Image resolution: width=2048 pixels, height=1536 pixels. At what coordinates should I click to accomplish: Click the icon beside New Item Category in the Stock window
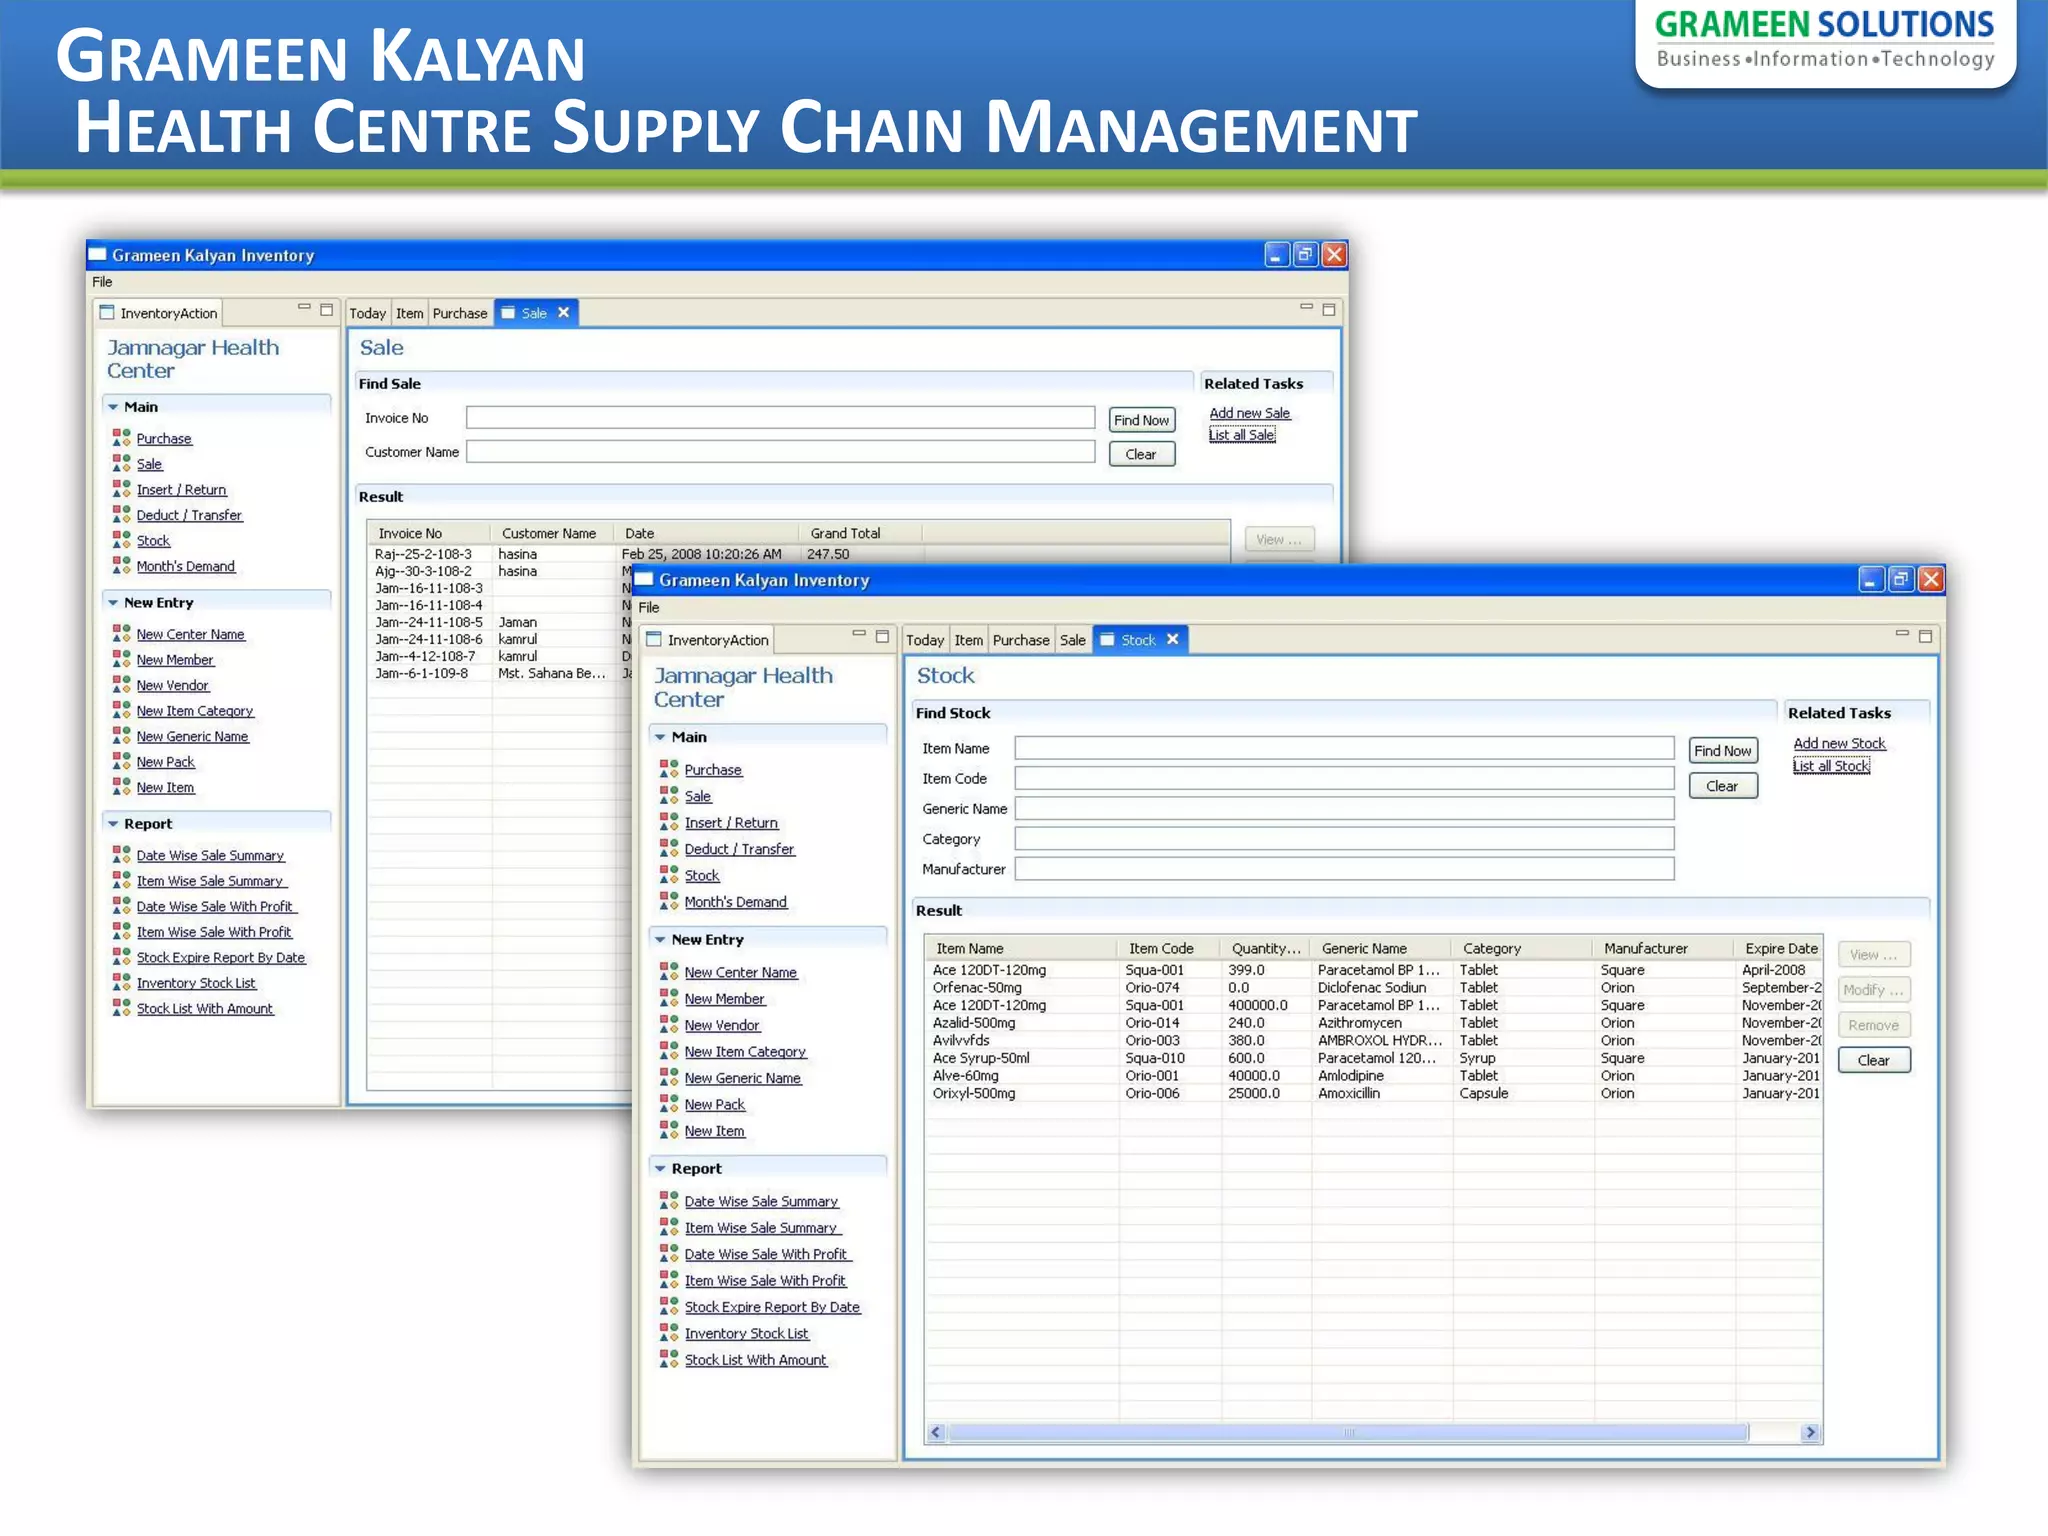tap(669, 1050)
